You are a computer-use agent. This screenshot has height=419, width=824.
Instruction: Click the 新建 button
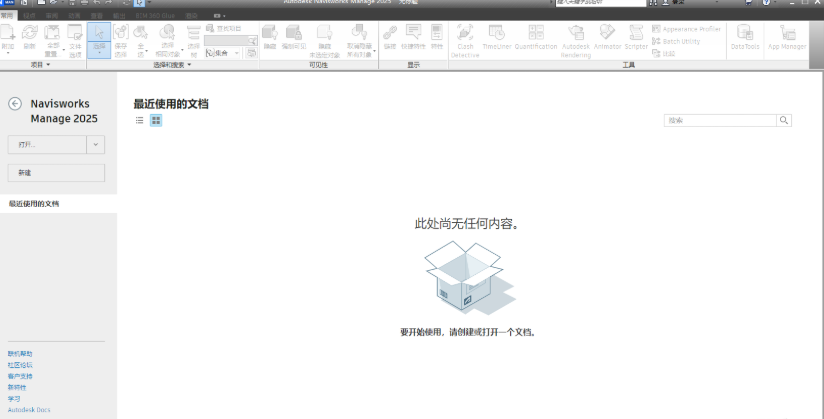click(x=55, y=173)
